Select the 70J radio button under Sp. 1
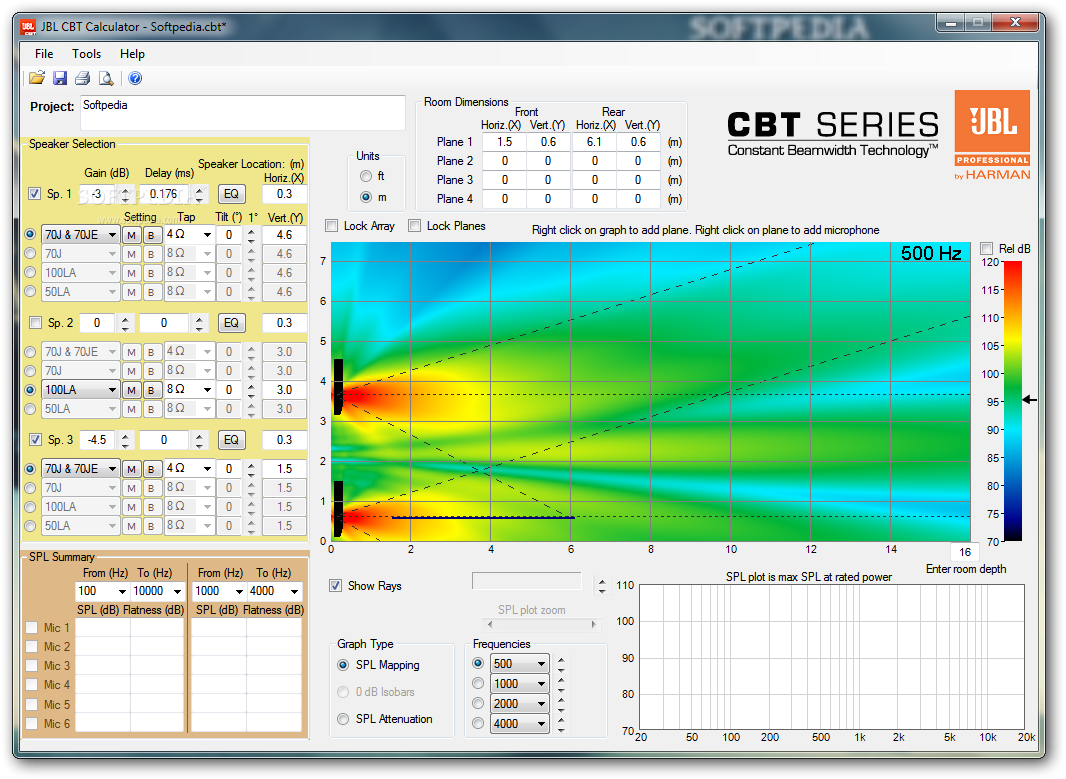The height and width of the screenshot is (779, 1066). (x=30, y=254)
